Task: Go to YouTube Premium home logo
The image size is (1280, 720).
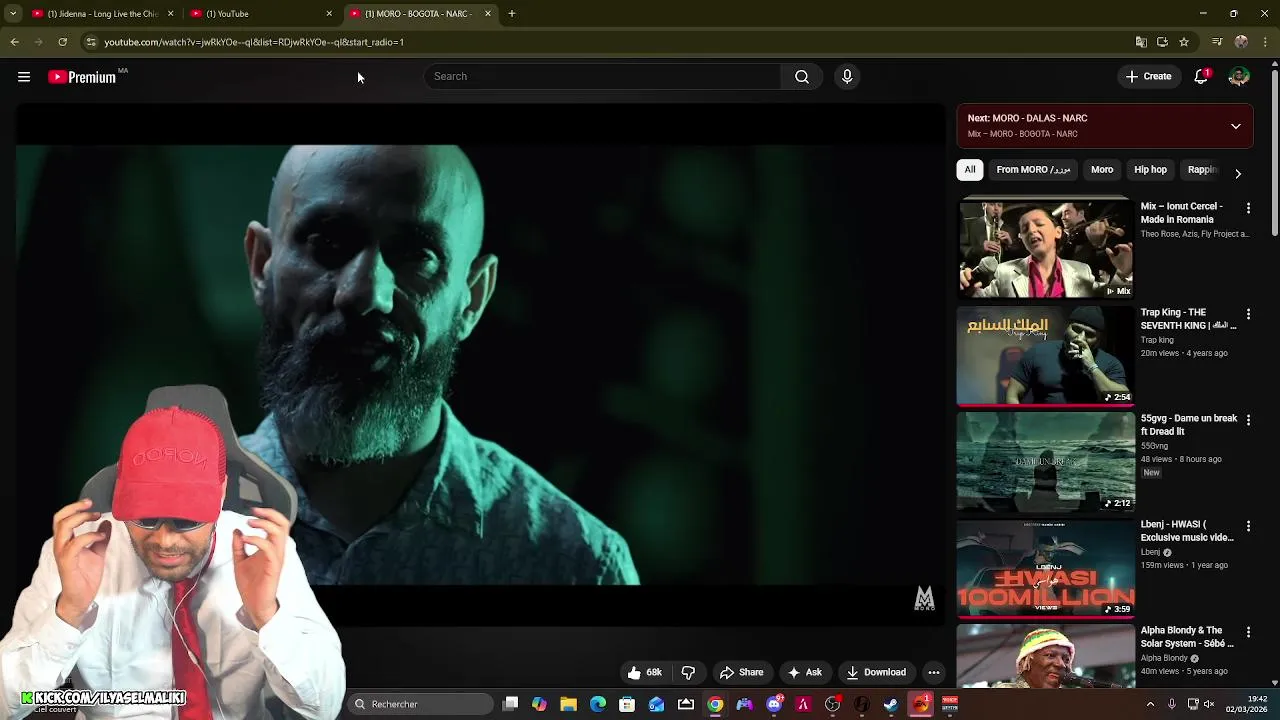Action: pyautogui.click(x=82, y=77)
